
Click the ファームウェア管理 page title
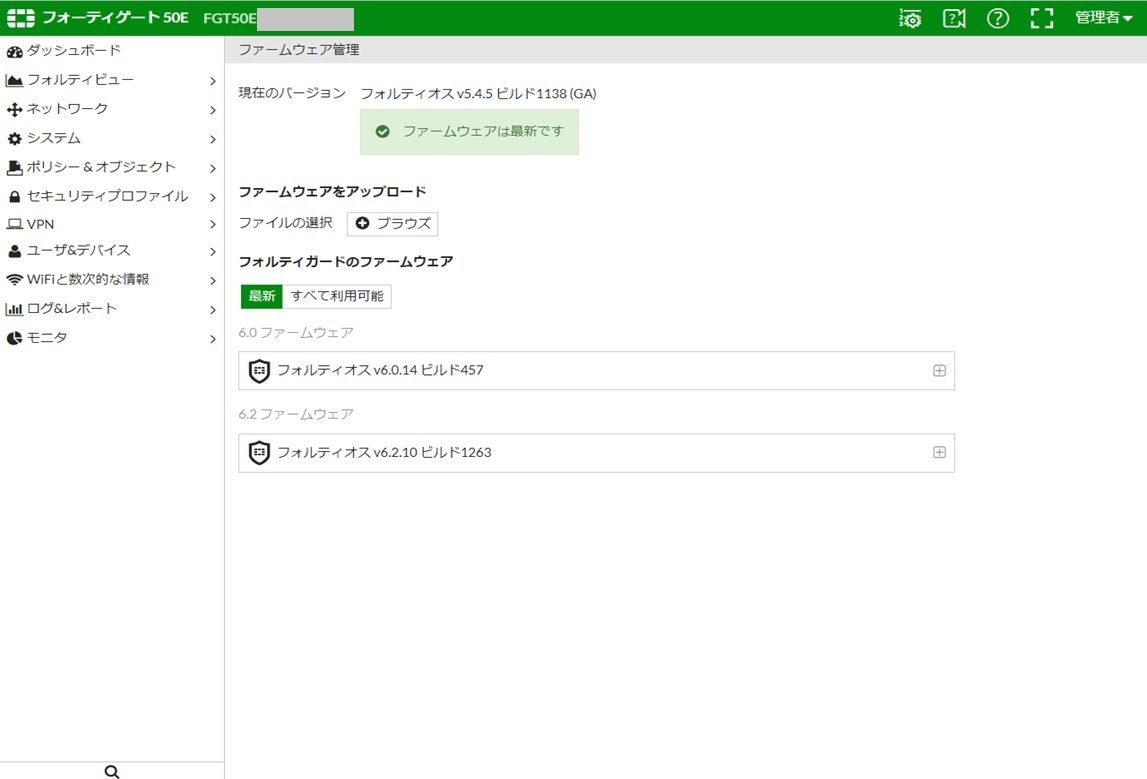pos(298,50)
